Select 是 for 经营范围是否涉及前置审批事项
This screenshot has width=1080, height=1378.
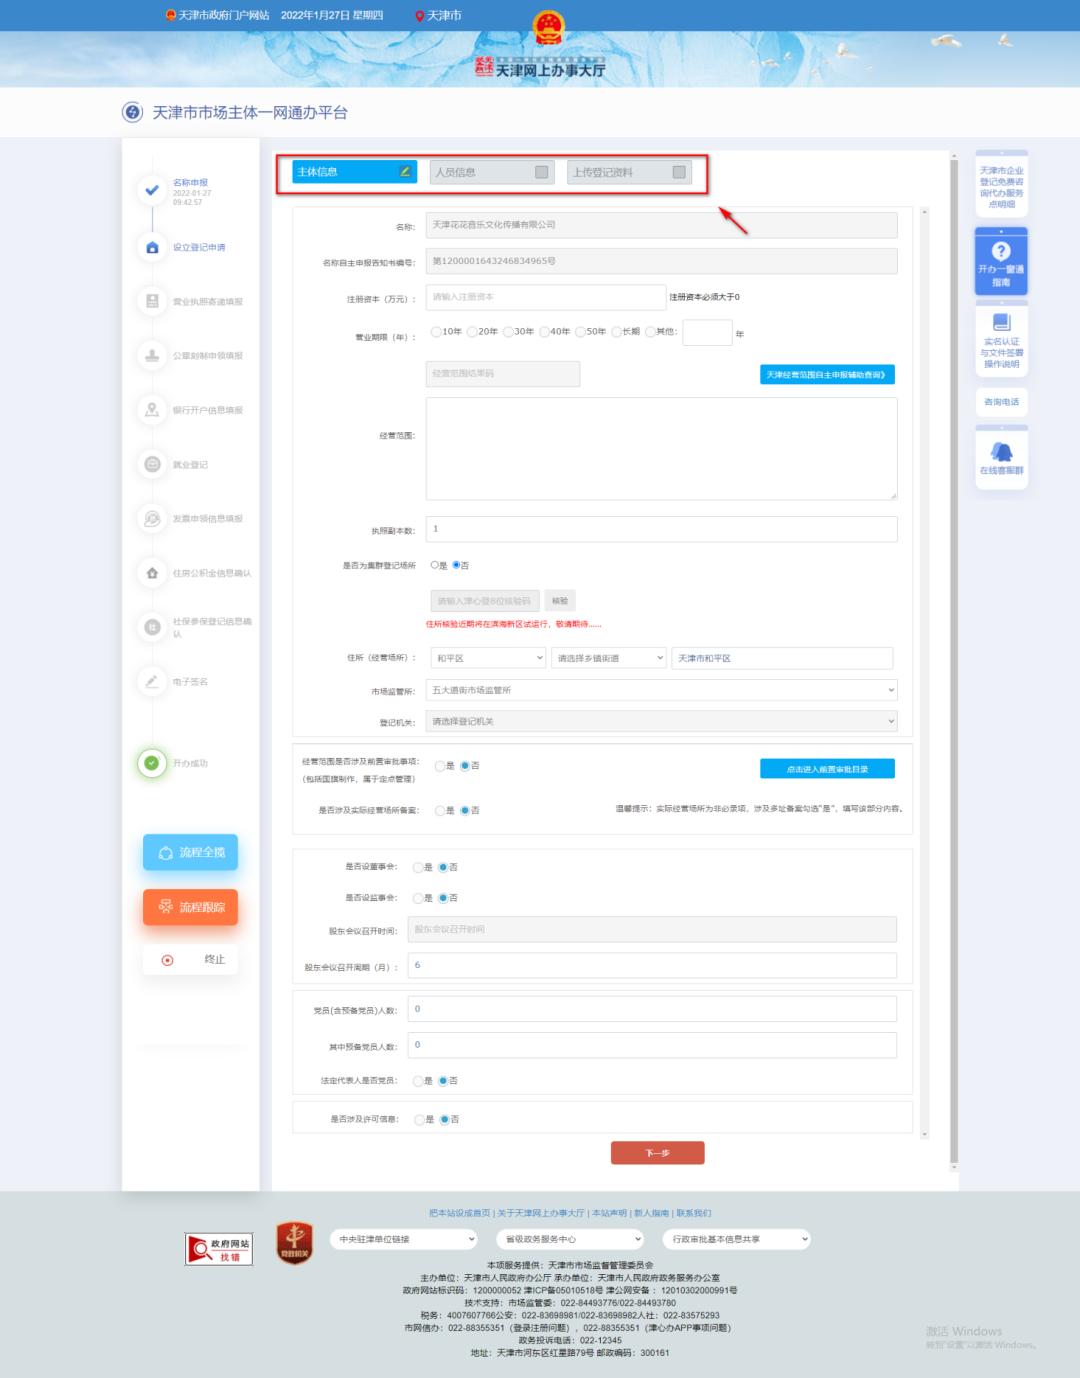439,766
